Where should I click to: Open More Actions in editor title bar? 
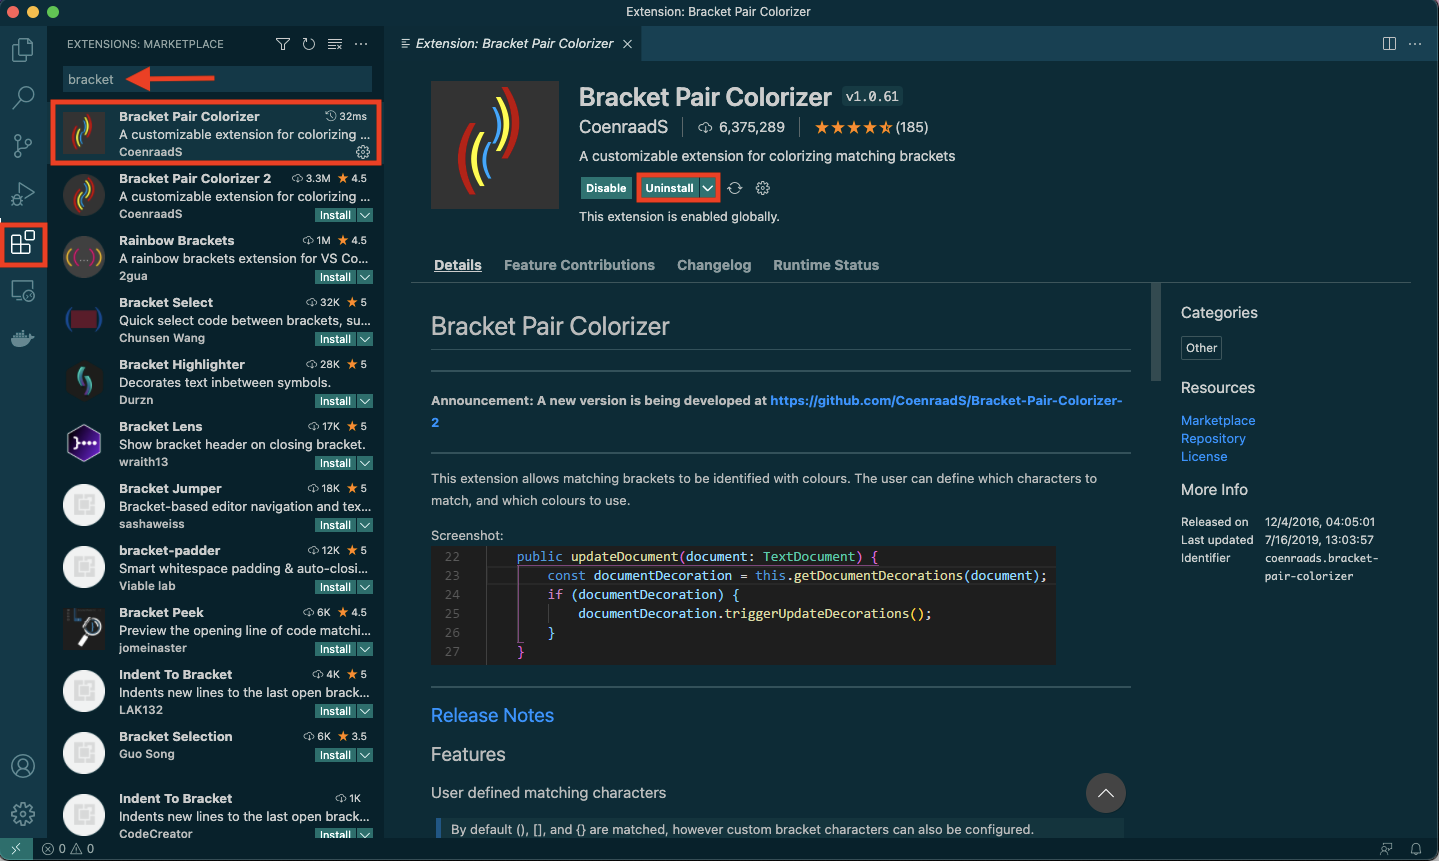pyautogui.click(x=1415, y=43)
